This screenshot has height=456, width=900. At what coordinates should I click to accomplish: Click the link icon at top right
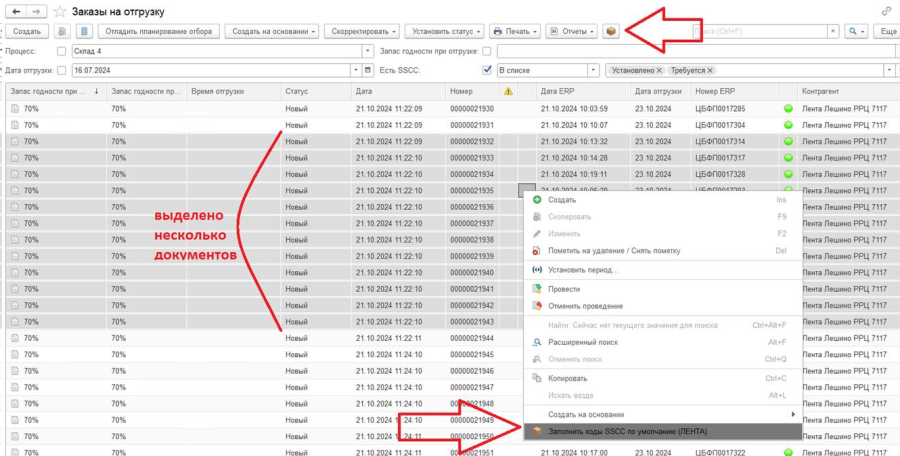coord(886,11)
